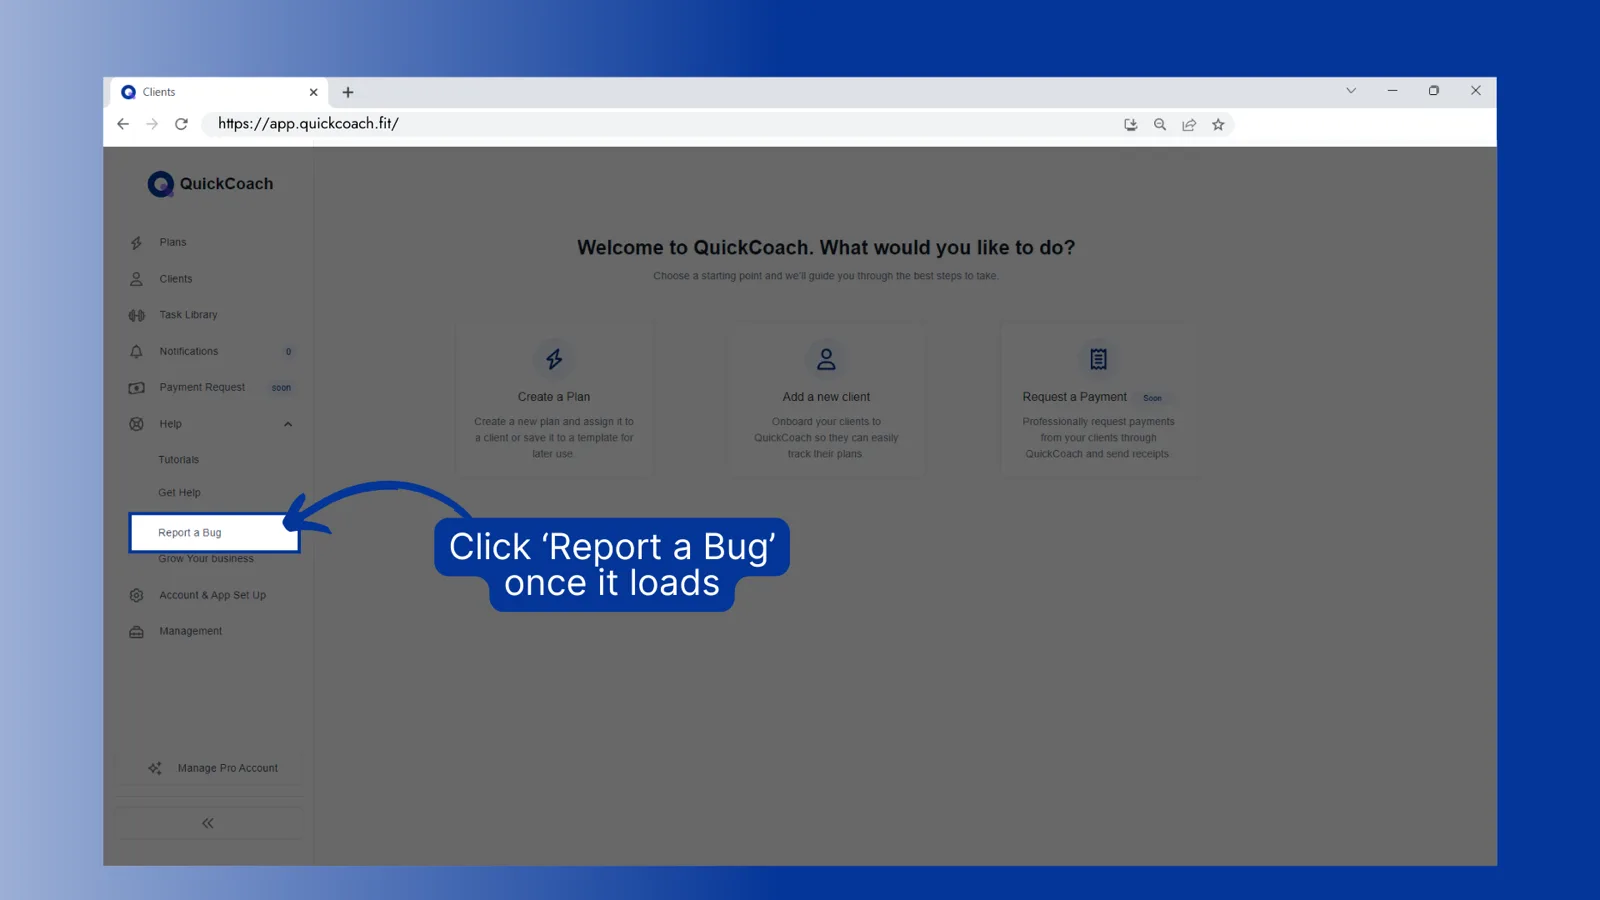This screenshot has height=900, width=1600.
Task: Click the Notifications bell icon
Action: pos(136,351)
